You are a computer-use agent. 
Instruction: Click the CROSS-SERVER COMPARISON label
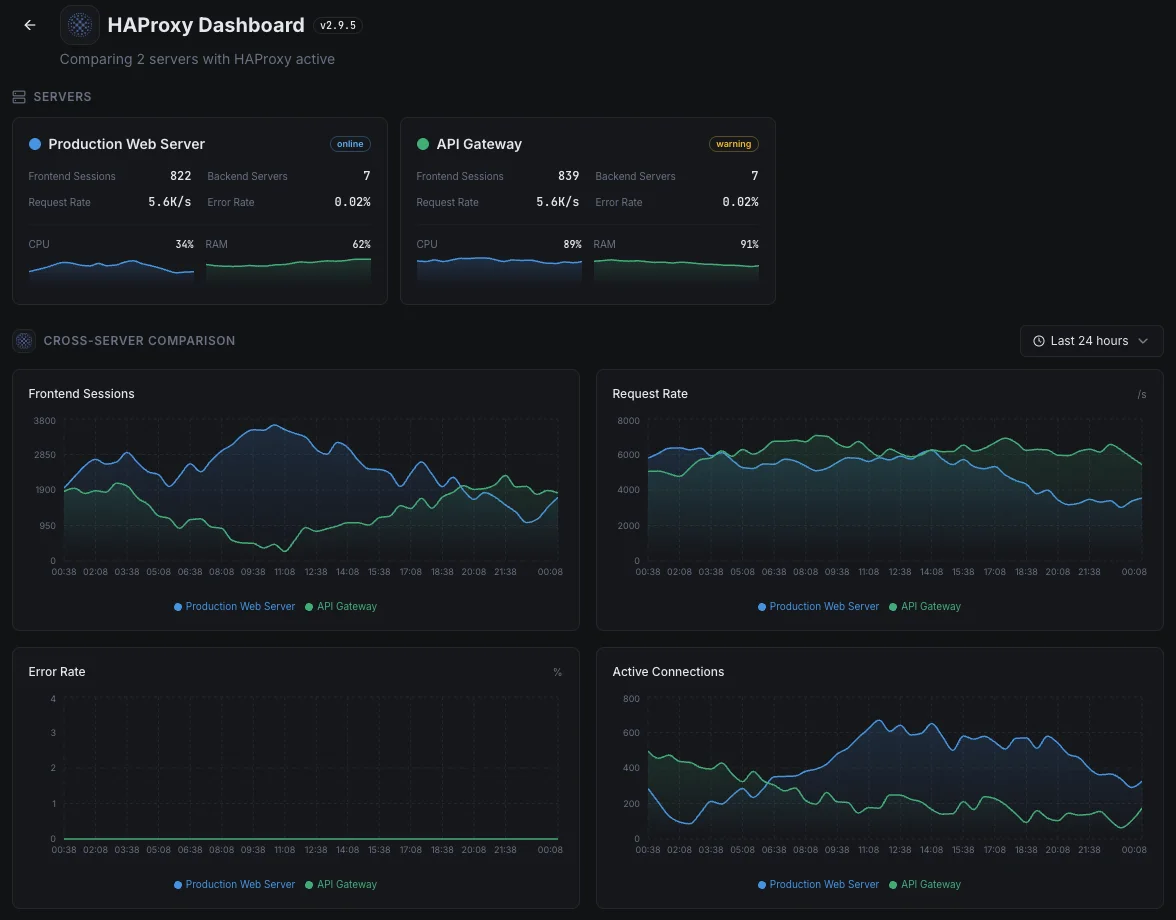(140, 340)
